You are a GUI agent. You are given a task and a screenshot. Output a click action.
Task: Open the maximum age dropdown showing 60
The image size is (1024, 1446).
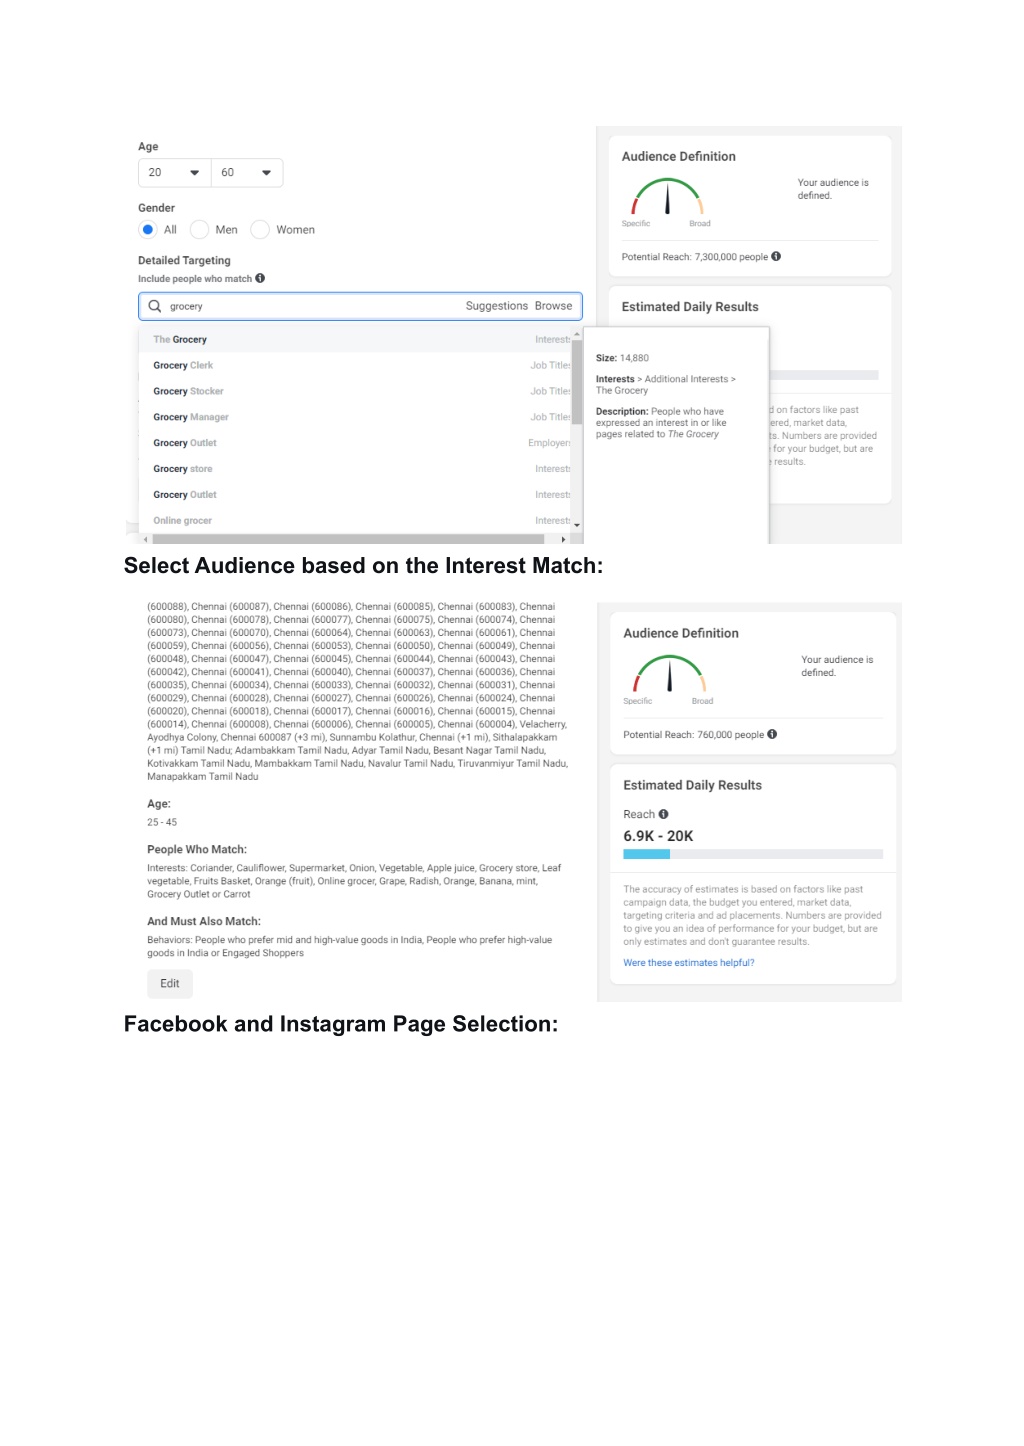tap(247, 173)
